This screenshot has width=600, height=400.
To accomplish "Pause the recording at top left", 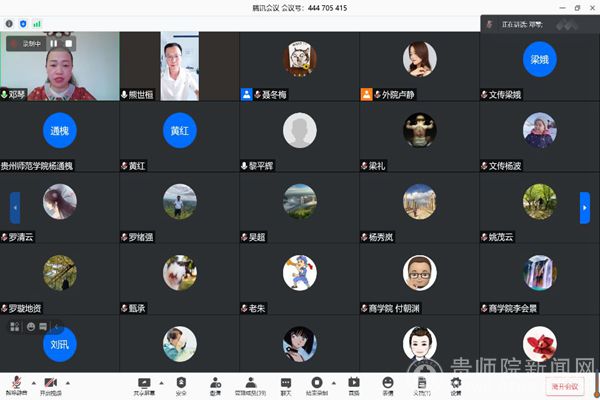I will coord(55,44).
